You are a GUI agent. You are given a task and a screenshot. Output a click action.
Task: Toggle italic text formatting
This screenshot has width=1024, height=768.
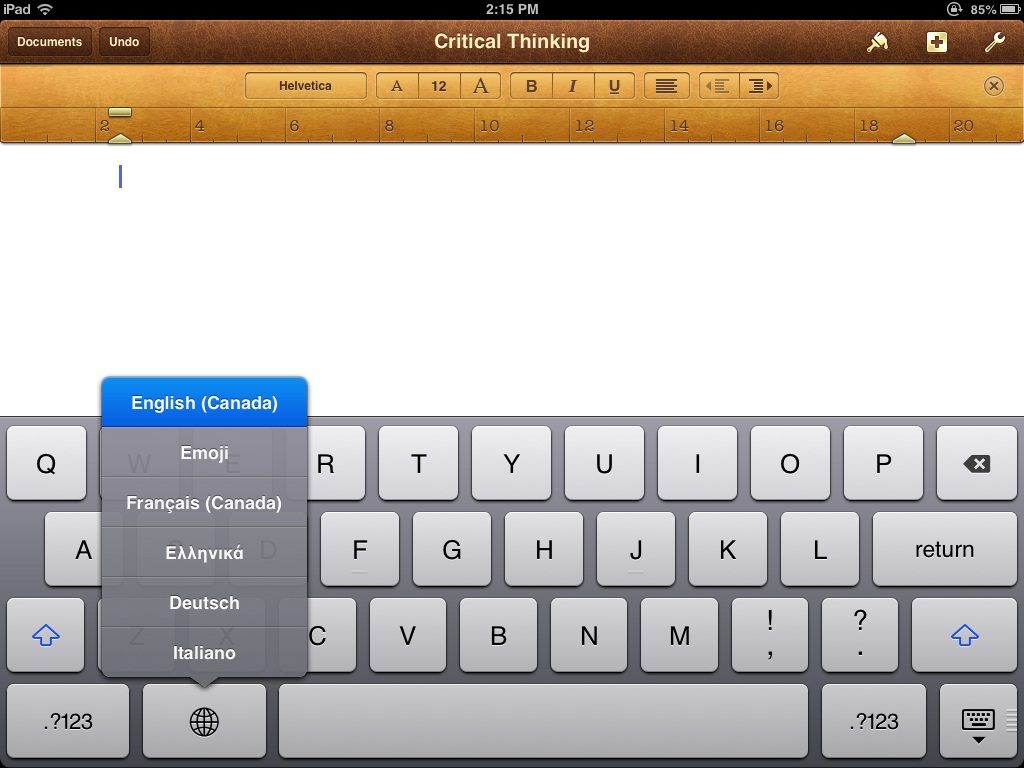click(572, 86)
